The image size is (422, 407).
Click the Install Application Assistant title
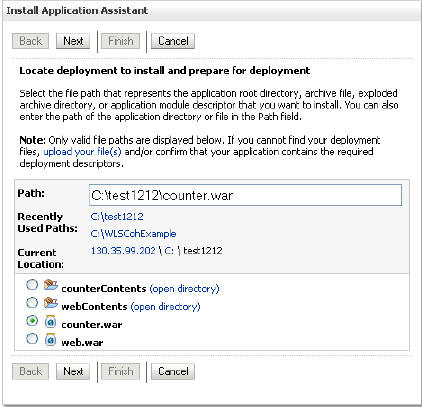pos(77,11)
